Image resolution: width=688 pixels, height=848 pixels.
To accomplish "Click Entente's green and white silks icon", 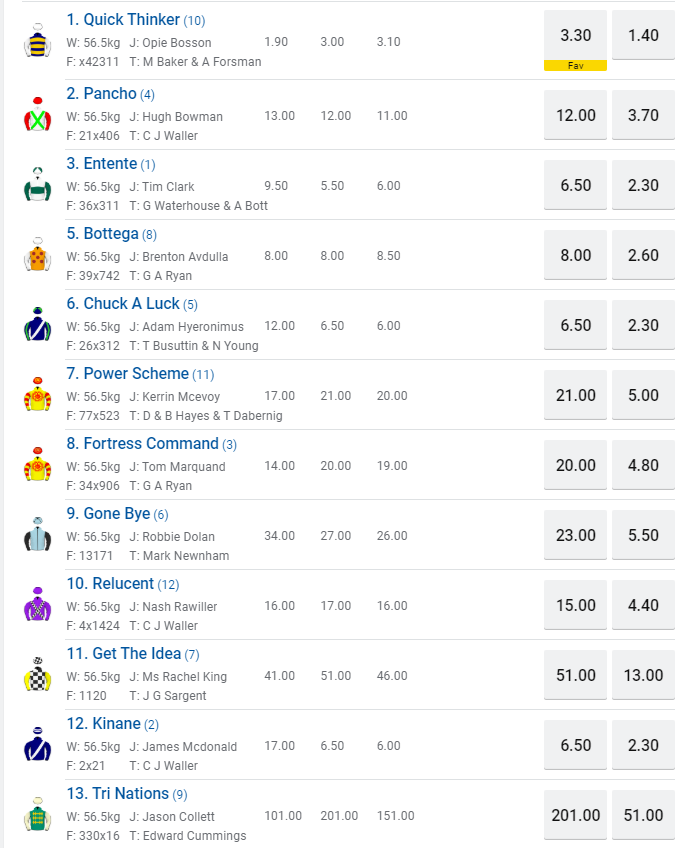I will pyautogui.click(x=37, y=185).
